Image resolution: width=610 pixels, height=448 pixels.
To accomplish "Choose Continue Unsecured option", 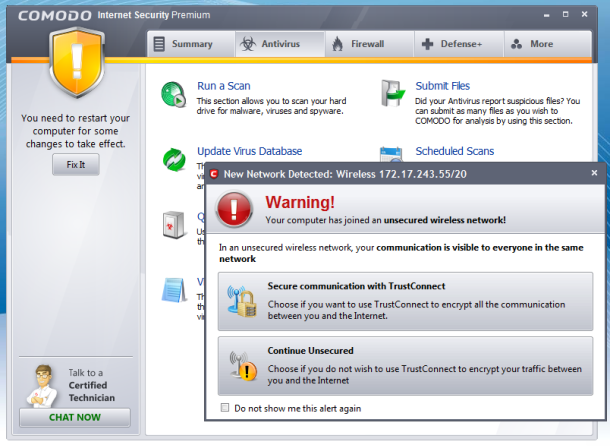I will [405, 366].
